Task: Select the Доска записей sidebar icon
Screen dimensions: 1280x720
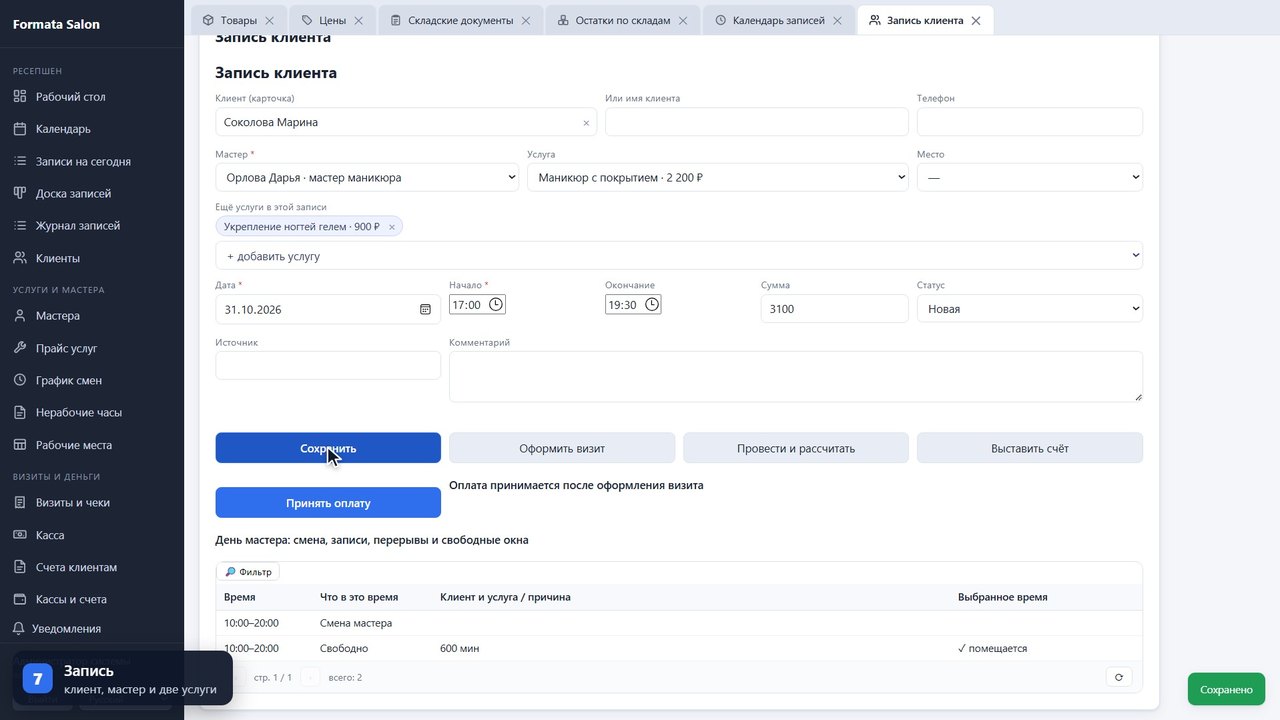Action: point(19,193)
